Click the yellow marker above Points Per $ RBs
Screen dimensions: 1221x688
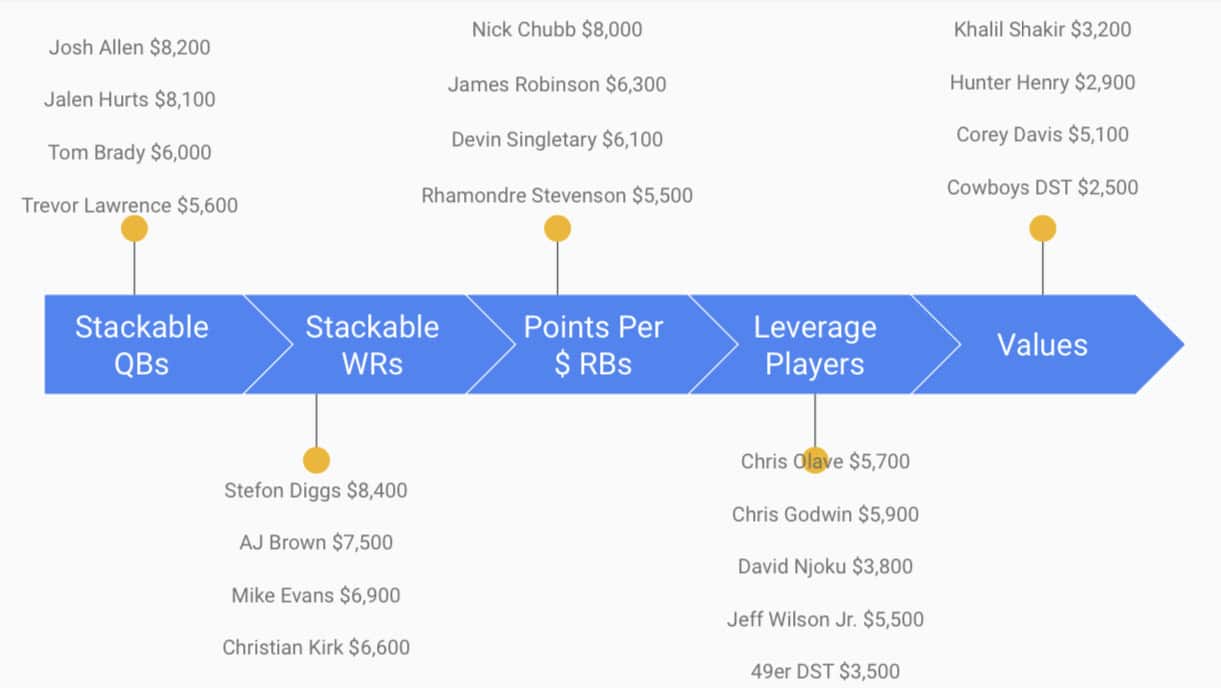tap(558, 229)
